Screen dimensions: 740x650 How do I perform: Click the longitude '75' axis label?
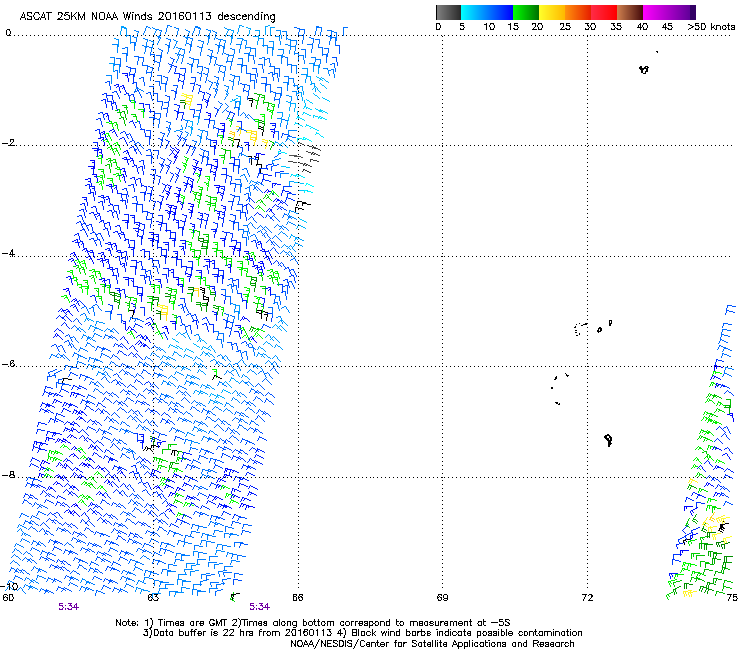tap(732, 598)
